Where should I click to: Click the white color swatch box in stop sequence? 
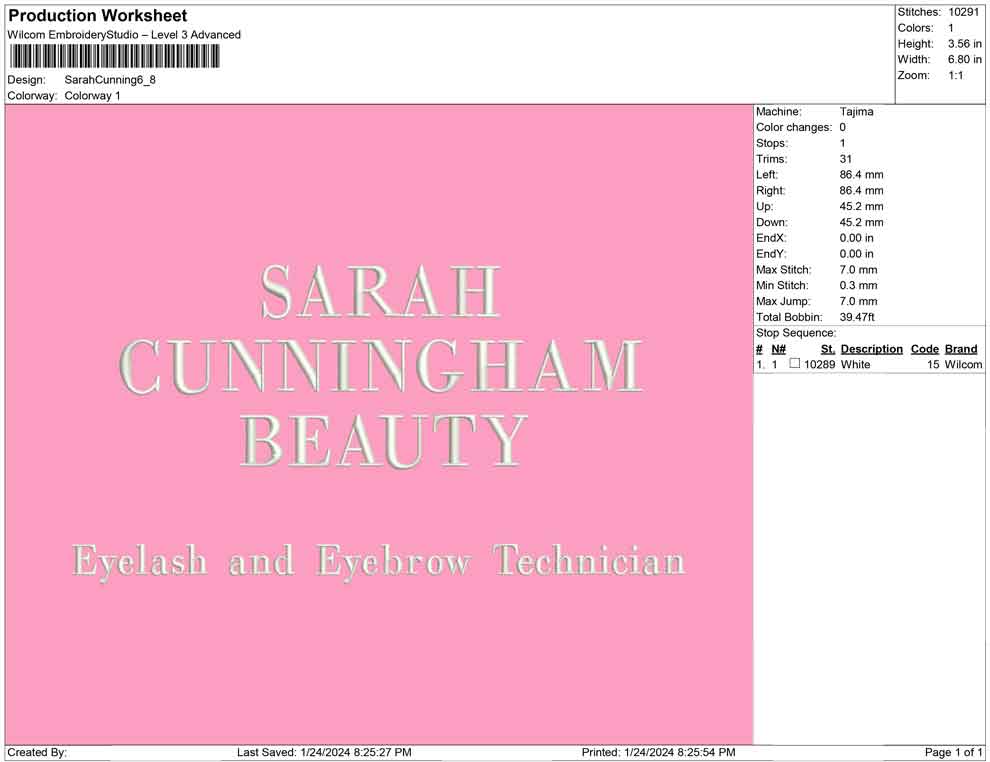point(795,364)
